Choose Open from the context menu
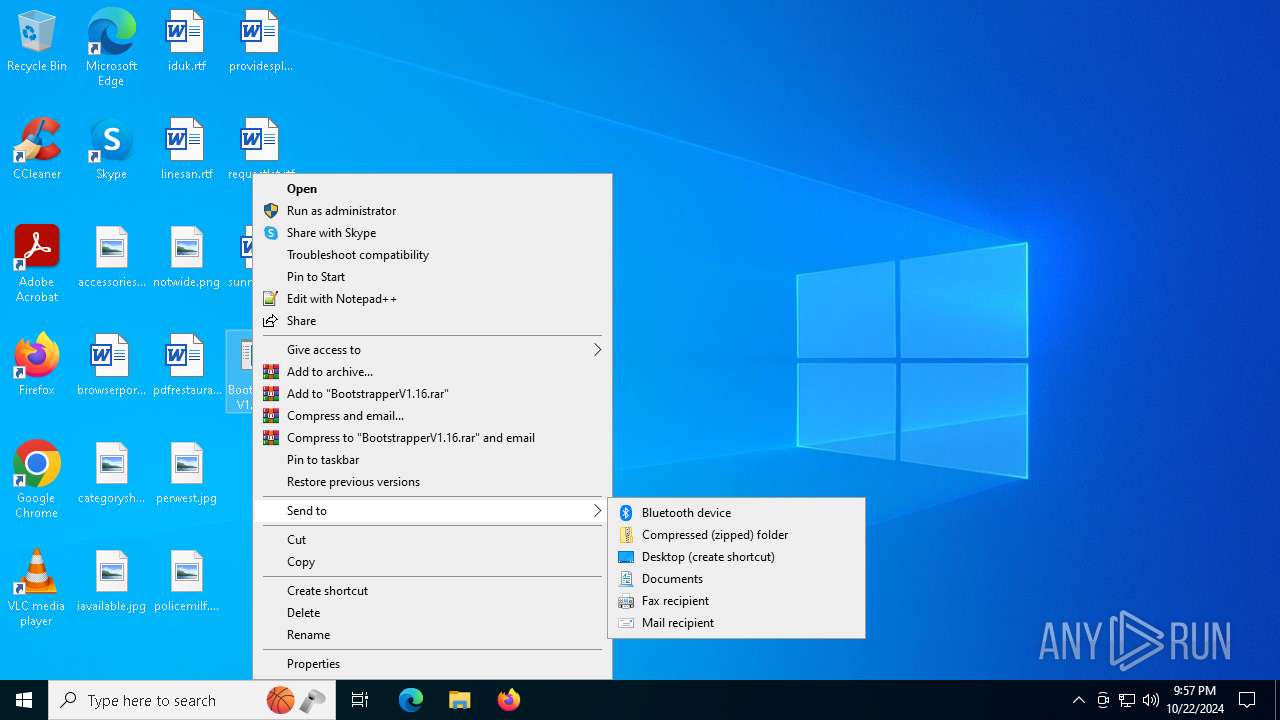1280x720 pixels. pyautogui.click(x=432, y=189)
